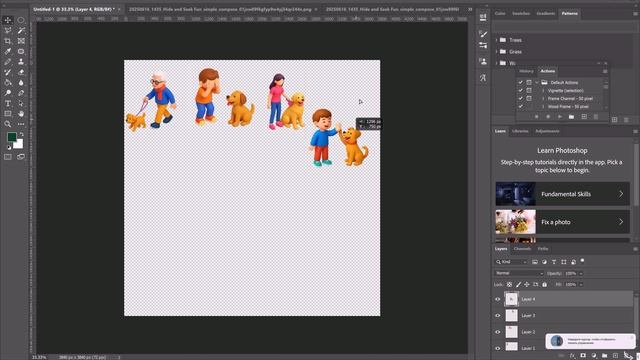The image size is (640, 360).
Task: Select the Lasso tool
Action: point(8,31)
